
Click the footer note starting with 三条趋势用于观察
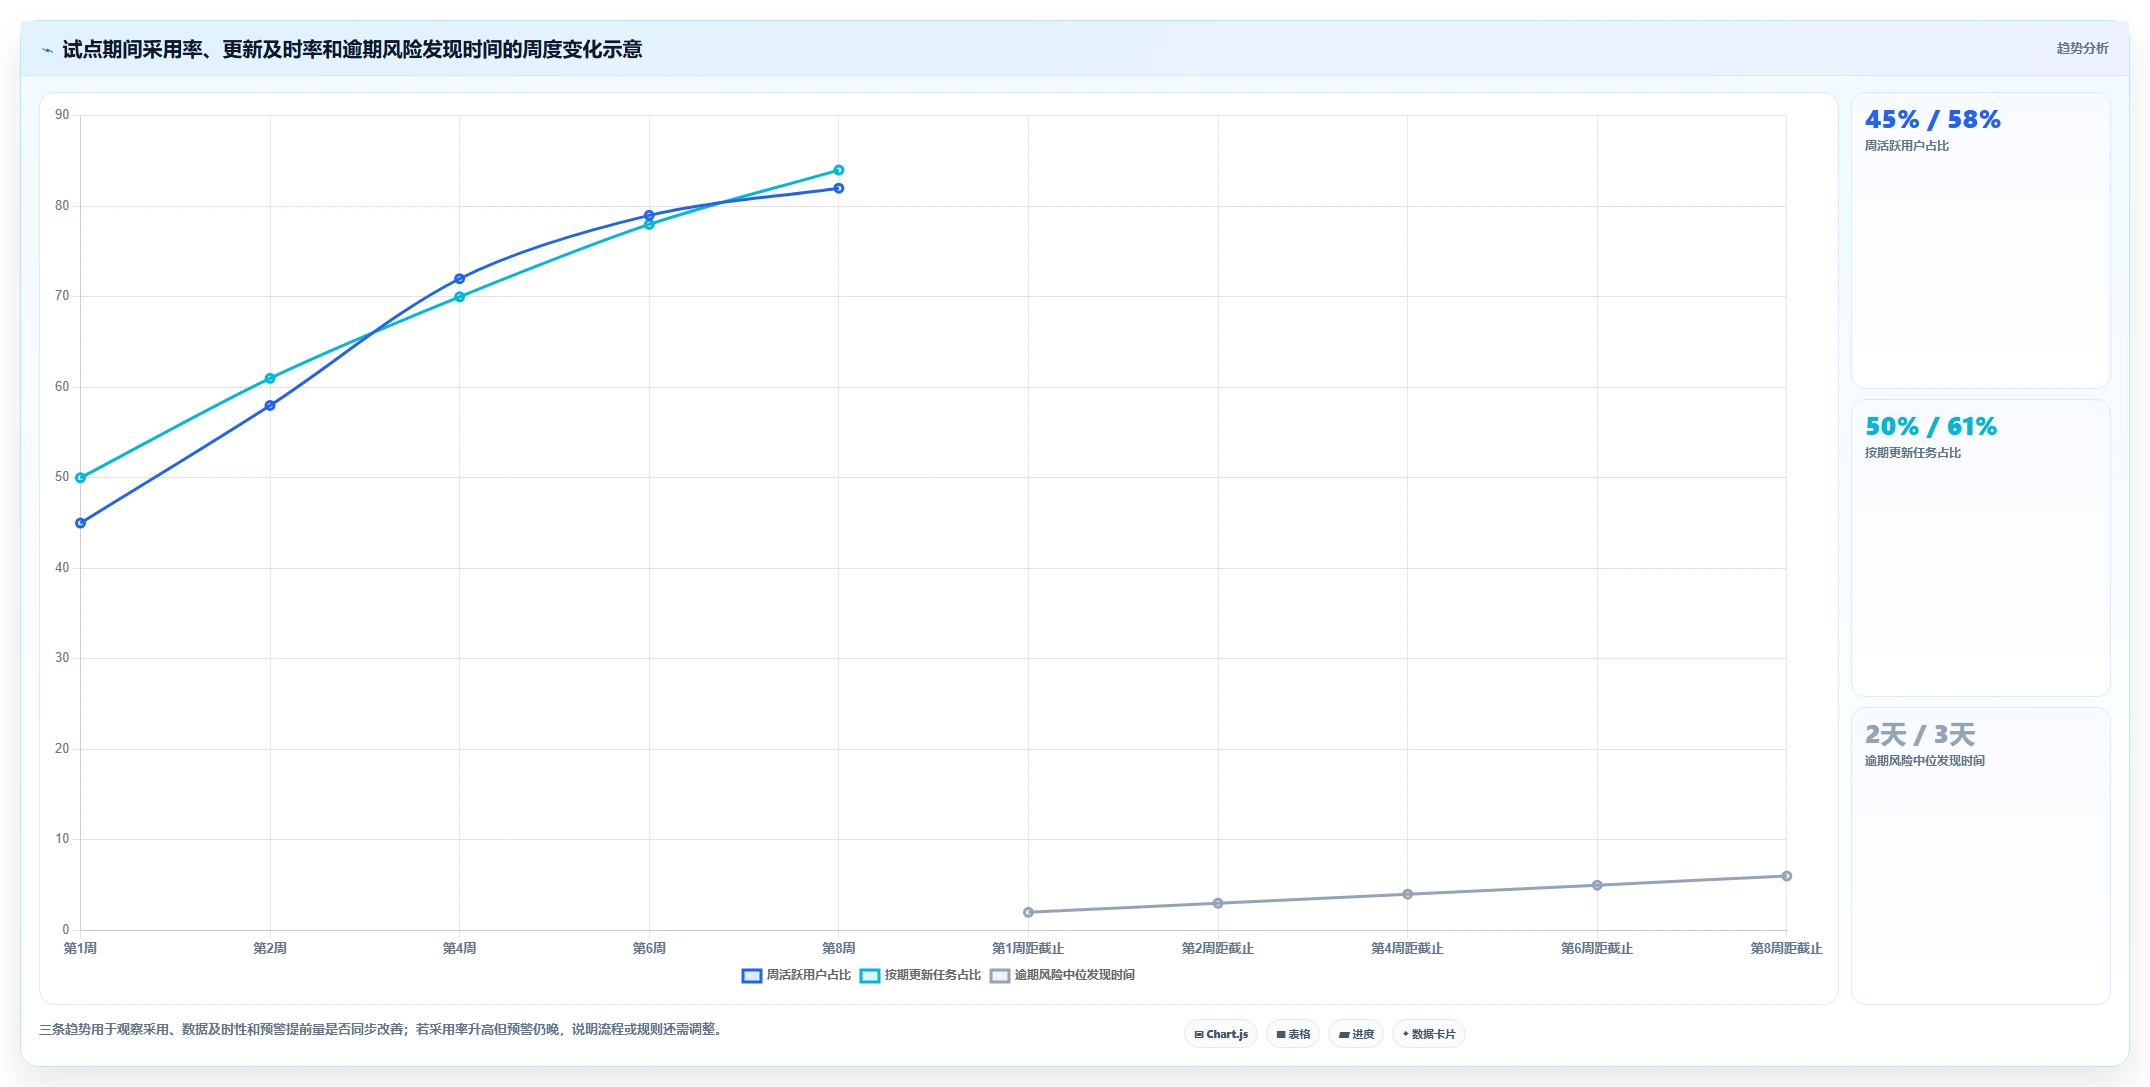tap(380, 1029)
